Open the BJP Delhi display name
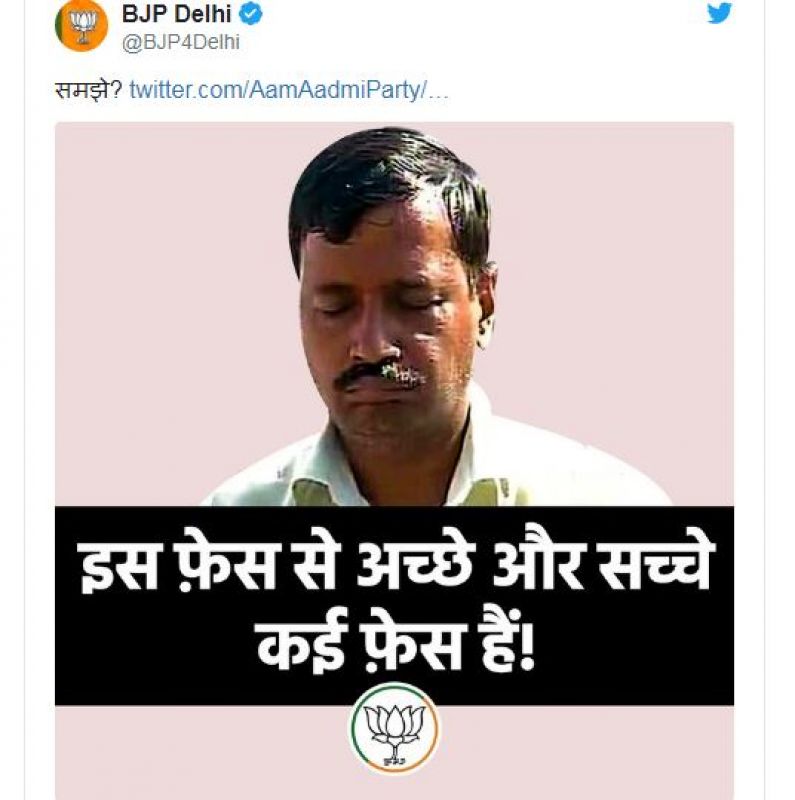 pyautogui.click(x=177, y=13)
